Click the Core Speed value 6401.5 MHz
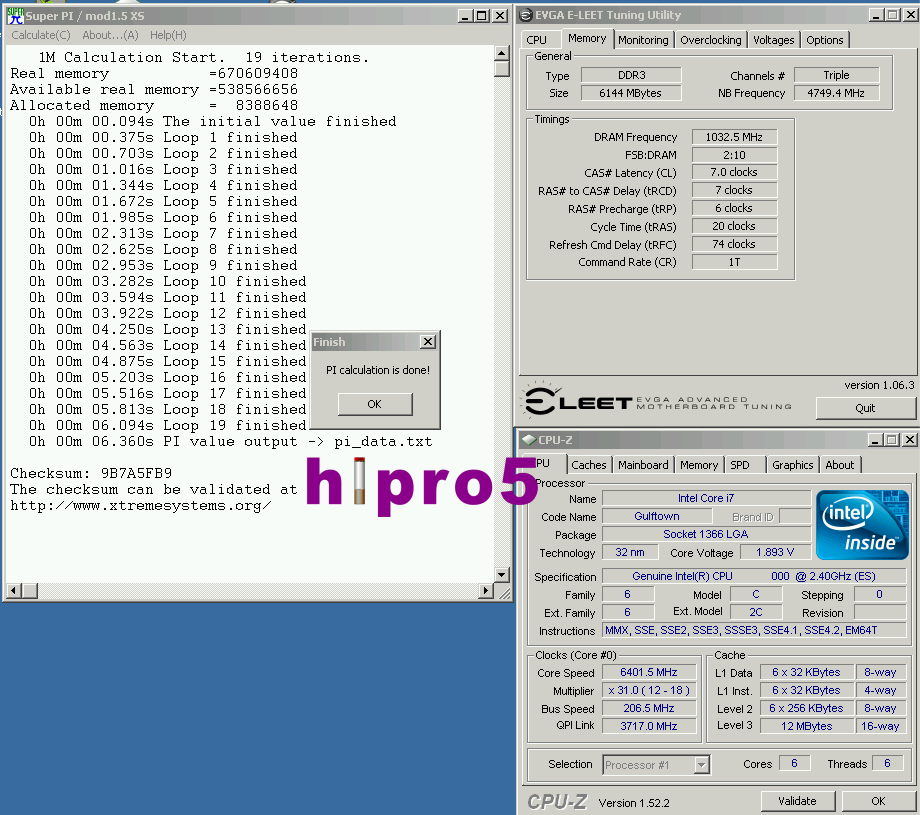920x815 pixels. pyautogui.click(x=649, y=672)
